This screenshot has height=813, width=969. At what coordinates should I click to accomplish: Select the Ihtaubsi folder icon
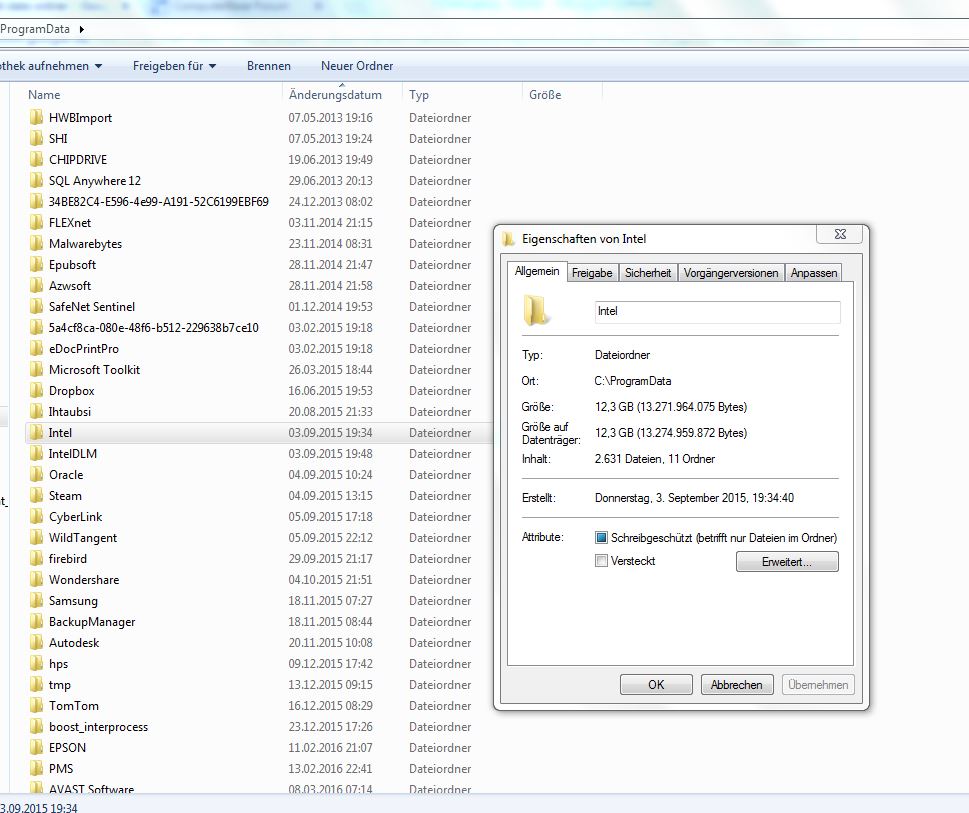pos(36,411)
